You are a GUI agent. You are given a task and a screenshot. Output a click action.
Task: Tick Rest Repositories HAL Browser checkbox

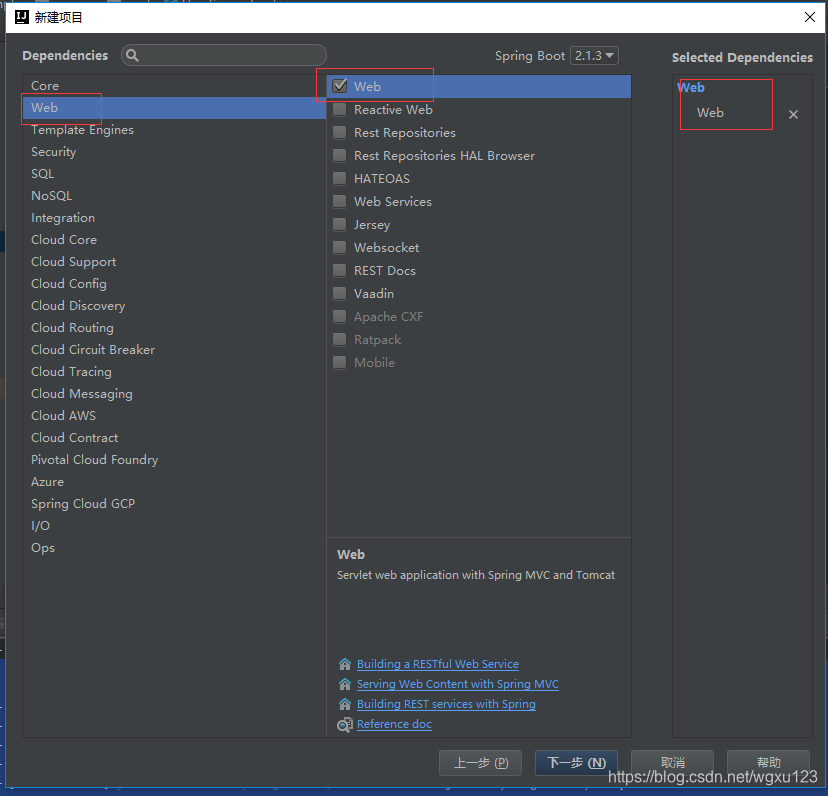pyautogui.click(x=340, y=155)
